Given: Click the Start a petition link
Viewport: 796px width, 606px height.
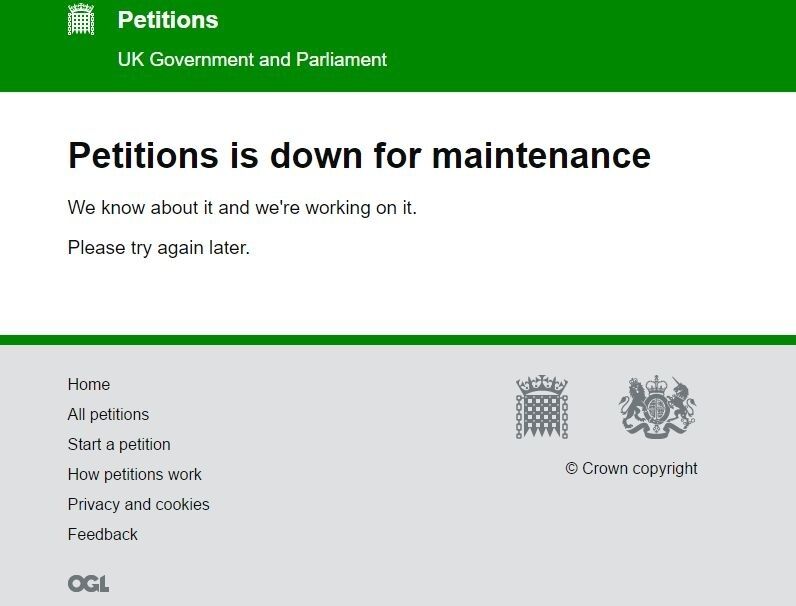Looking at the screenshot, I should click(119, 445).
